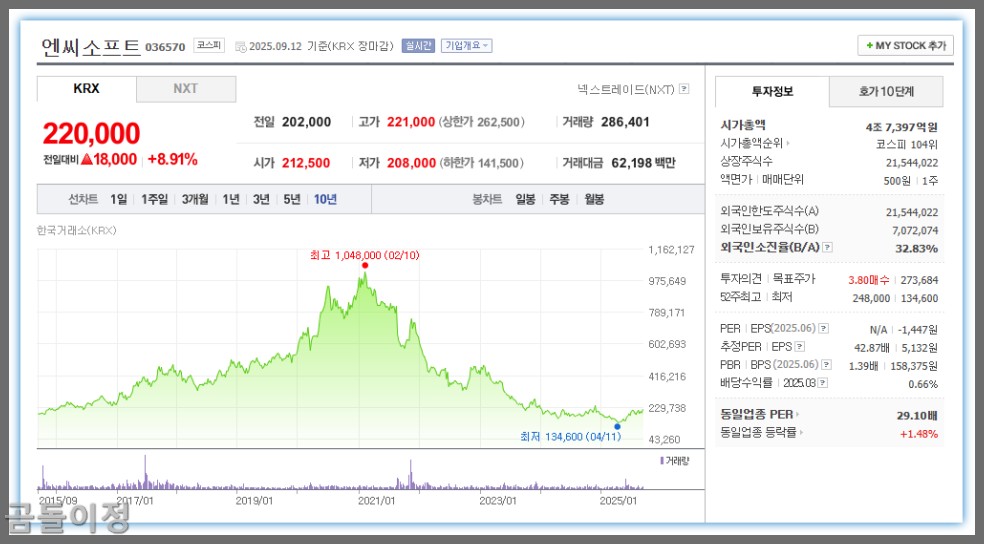Select the 10년 line chart period
Viewport: 984px width, 544px height.
tap(325, 200)
